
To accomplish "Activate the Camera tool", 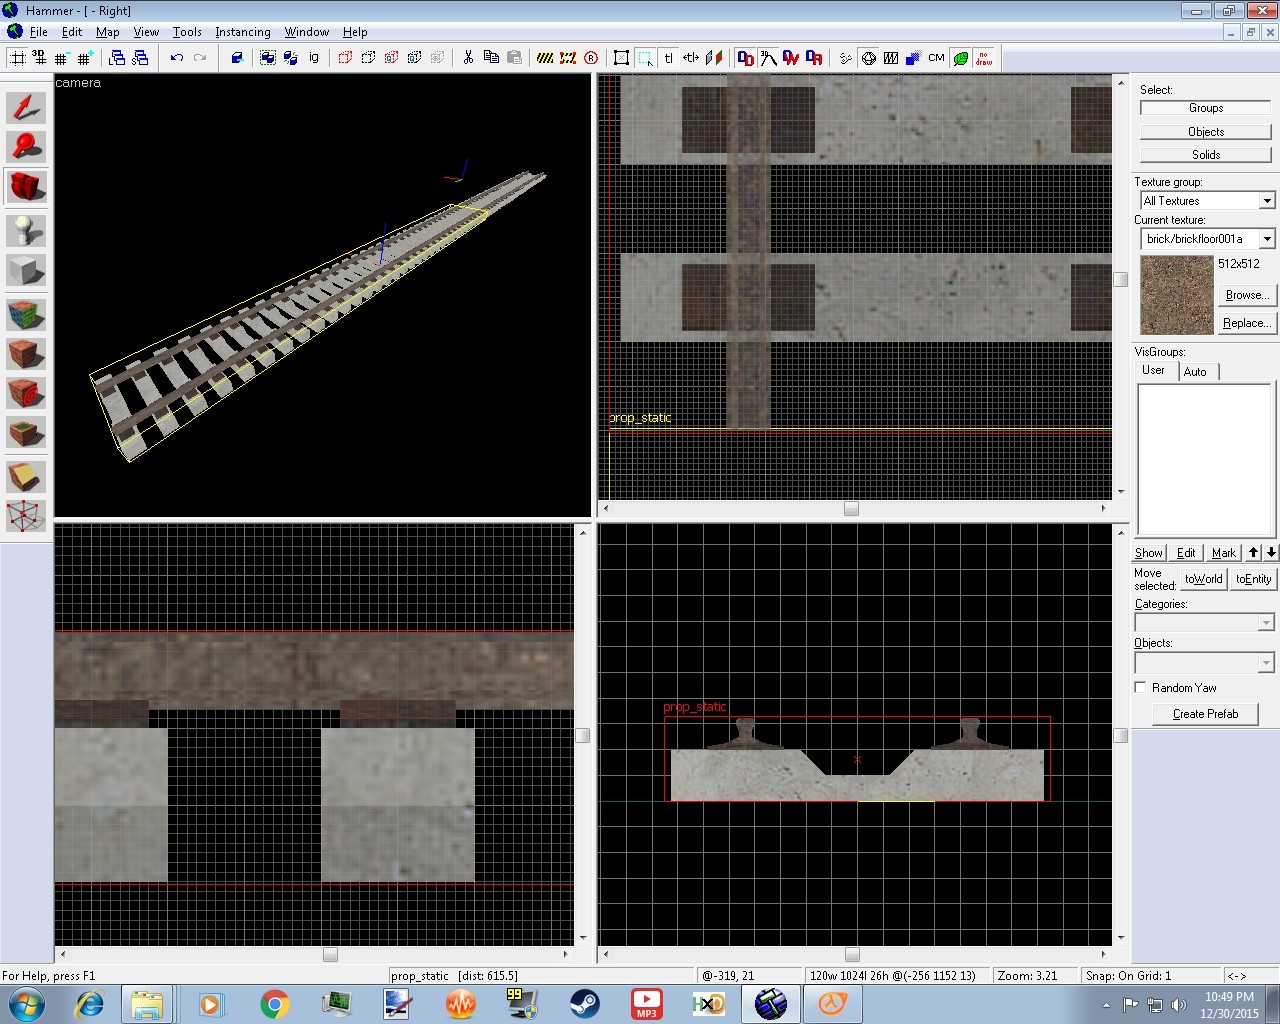I will (26, 186).
